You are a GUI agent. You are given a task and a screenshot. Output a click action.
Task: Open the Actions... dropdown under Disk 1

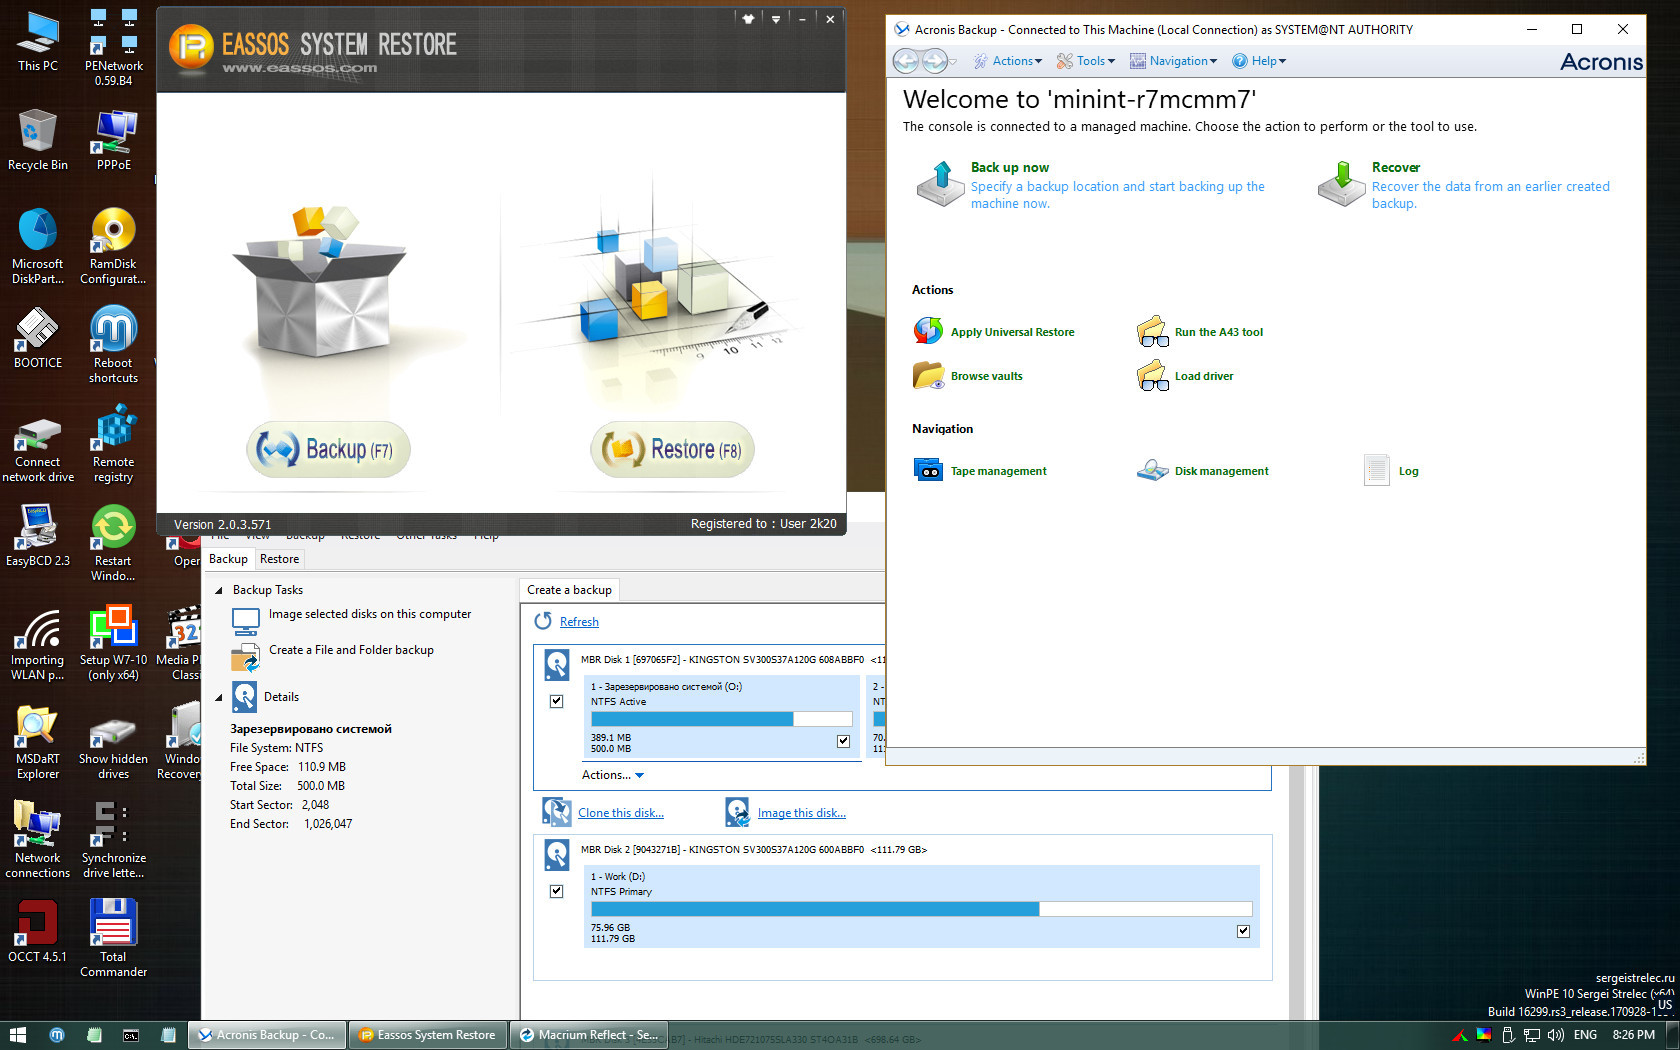(613, 775)
